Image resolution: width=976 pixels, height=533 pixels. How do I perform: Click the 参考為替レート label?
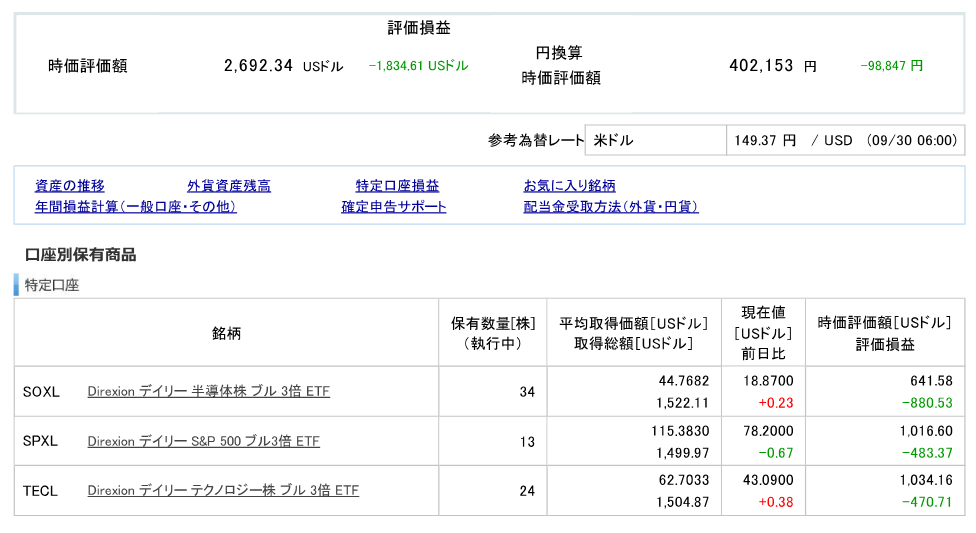536,140
